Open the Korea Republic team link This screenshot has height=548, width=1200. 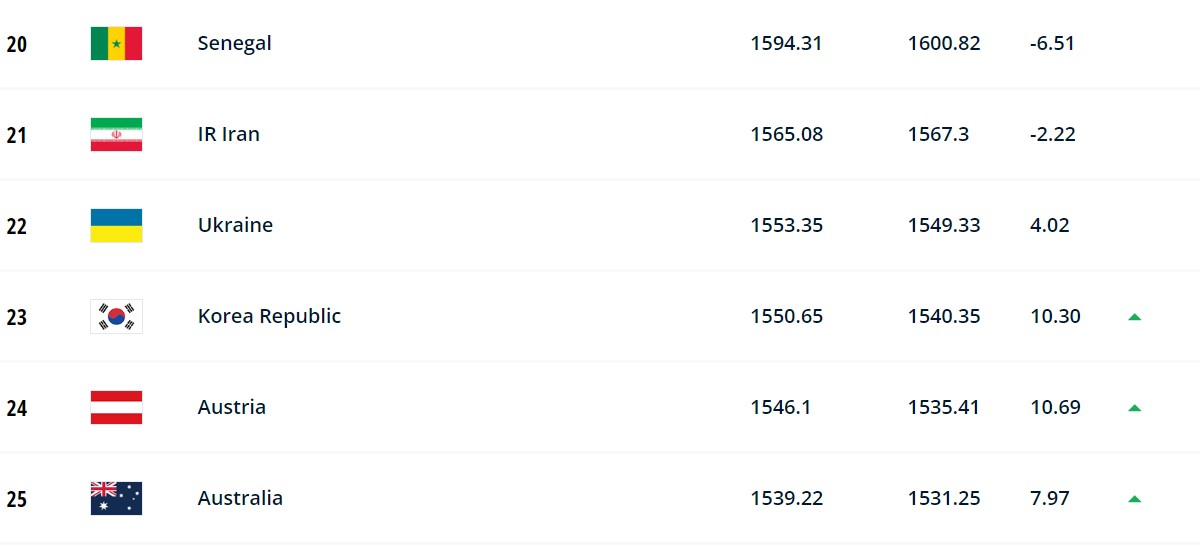pos(269,316)
